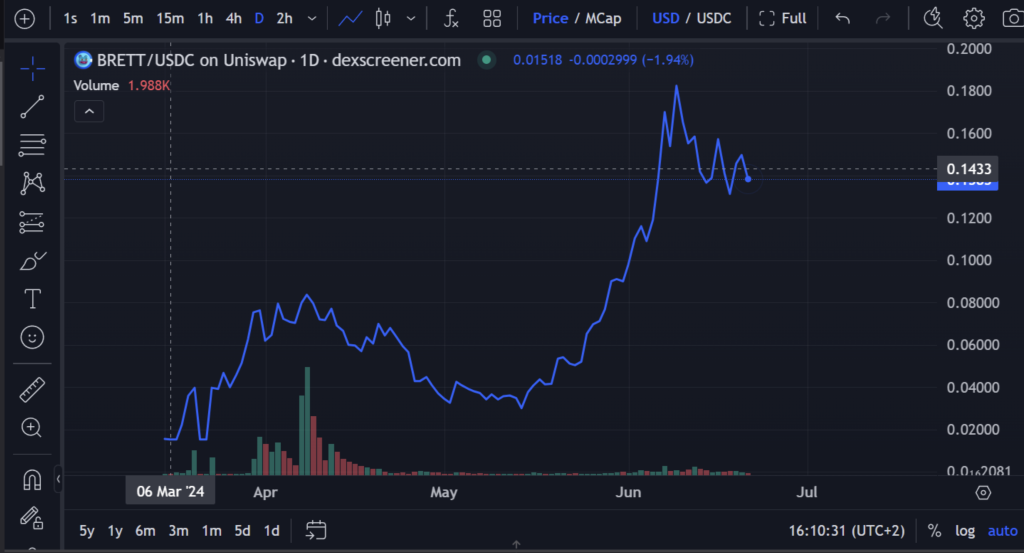
Task: Open the chart type dropdown arrow
Action: (x=410, y=18)
